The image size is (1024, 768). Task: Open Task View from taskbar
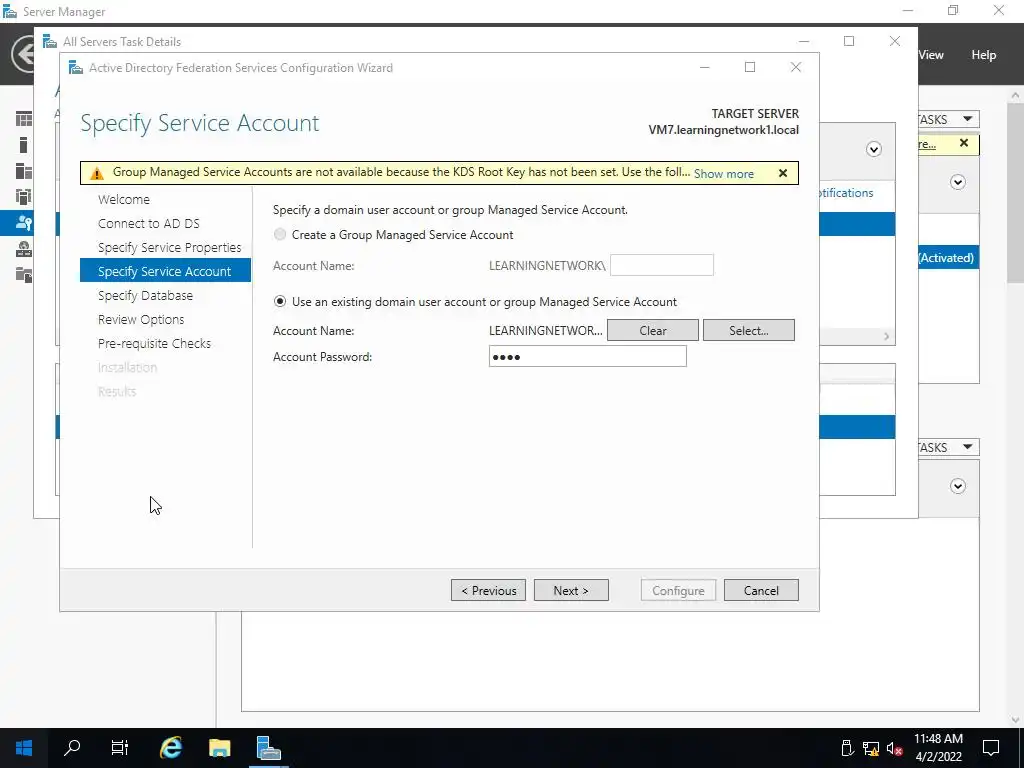coord(120,748)
